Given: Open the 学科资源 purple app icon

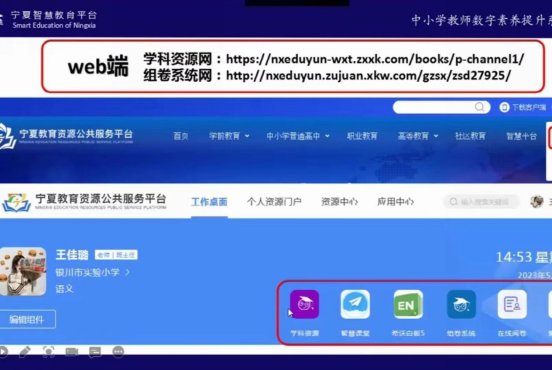Looking at the screenshot, I should coord(305,305).
